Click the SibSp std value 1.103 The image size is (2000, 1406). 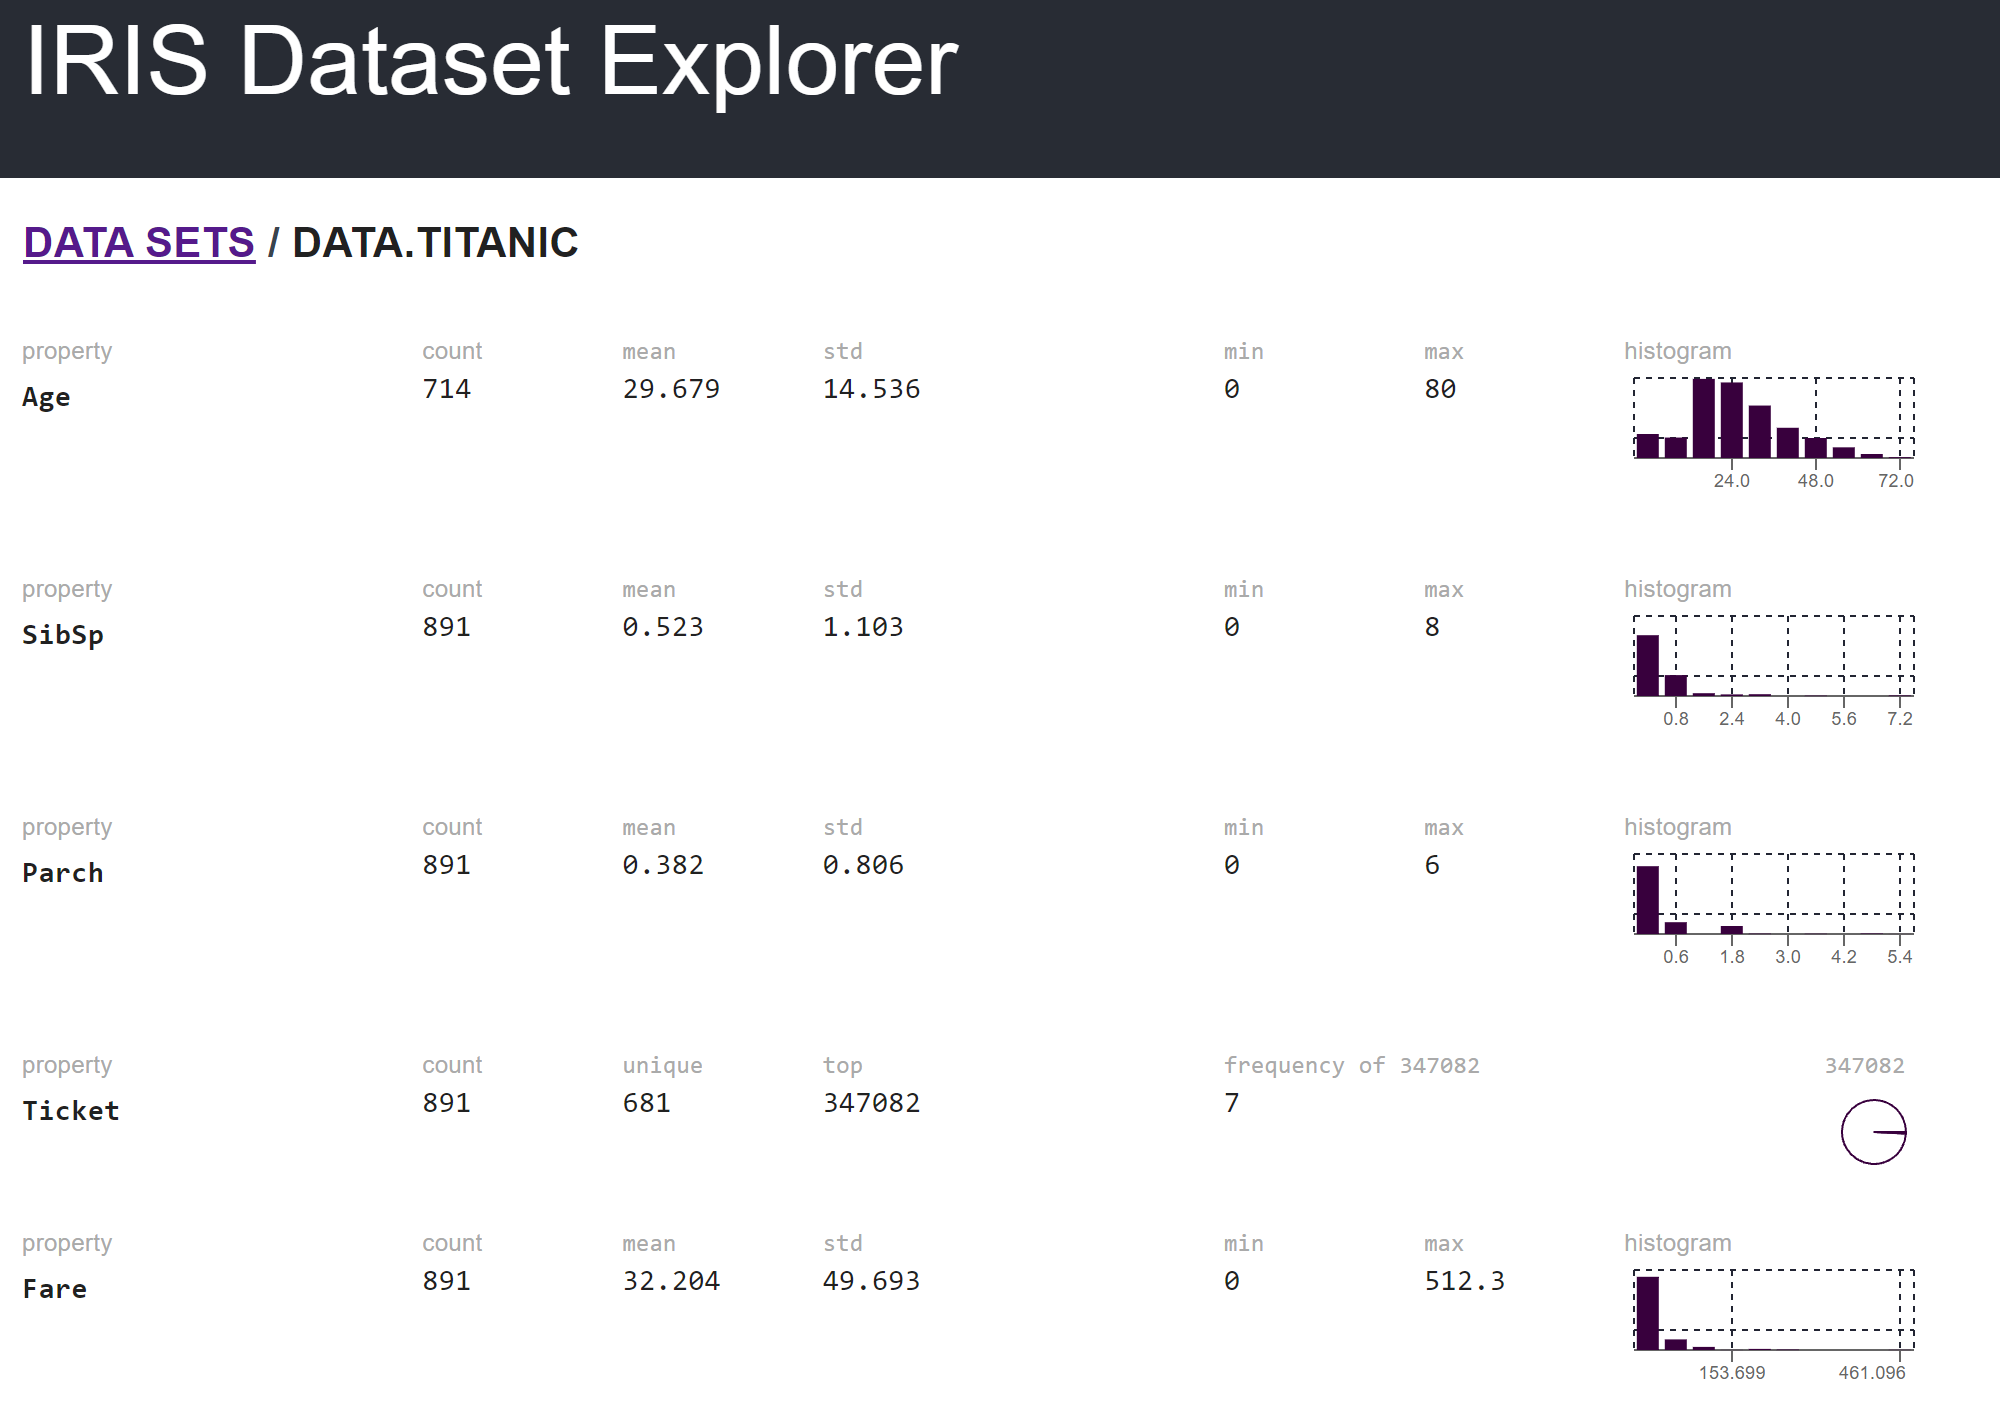pyautogui.click(x=863, y=627)
